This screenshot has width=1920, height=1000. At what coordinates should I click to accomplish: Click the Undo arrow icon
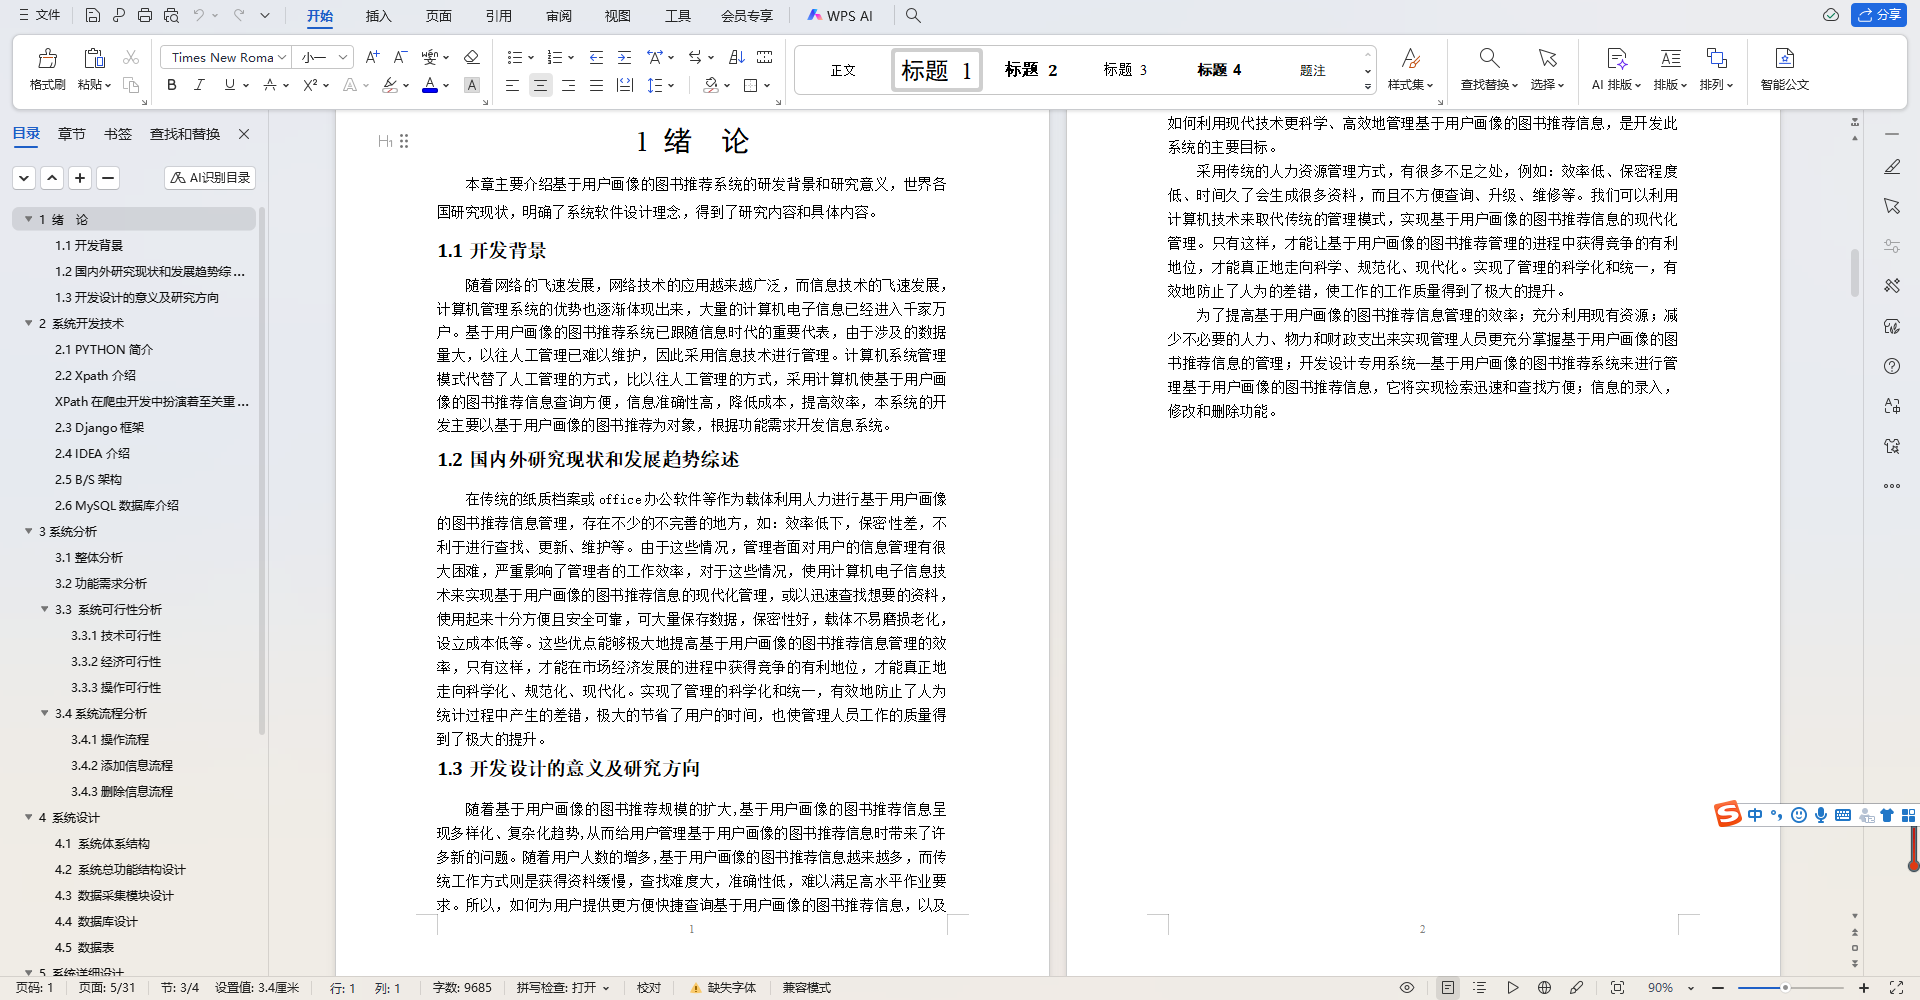198,15
